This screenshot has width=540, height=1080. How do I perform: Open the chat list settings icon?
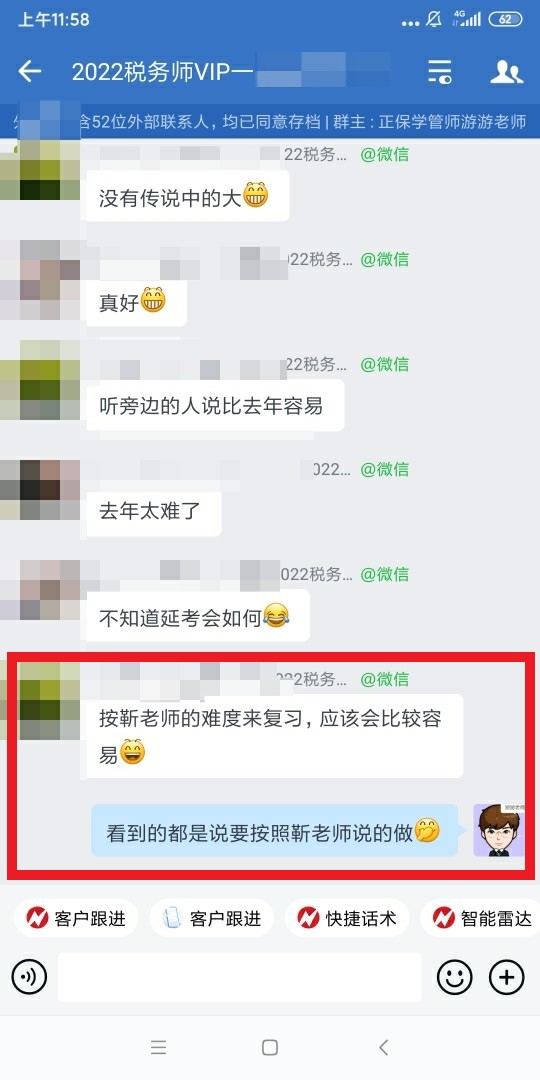pyautogui.click(x=439, y=72)
